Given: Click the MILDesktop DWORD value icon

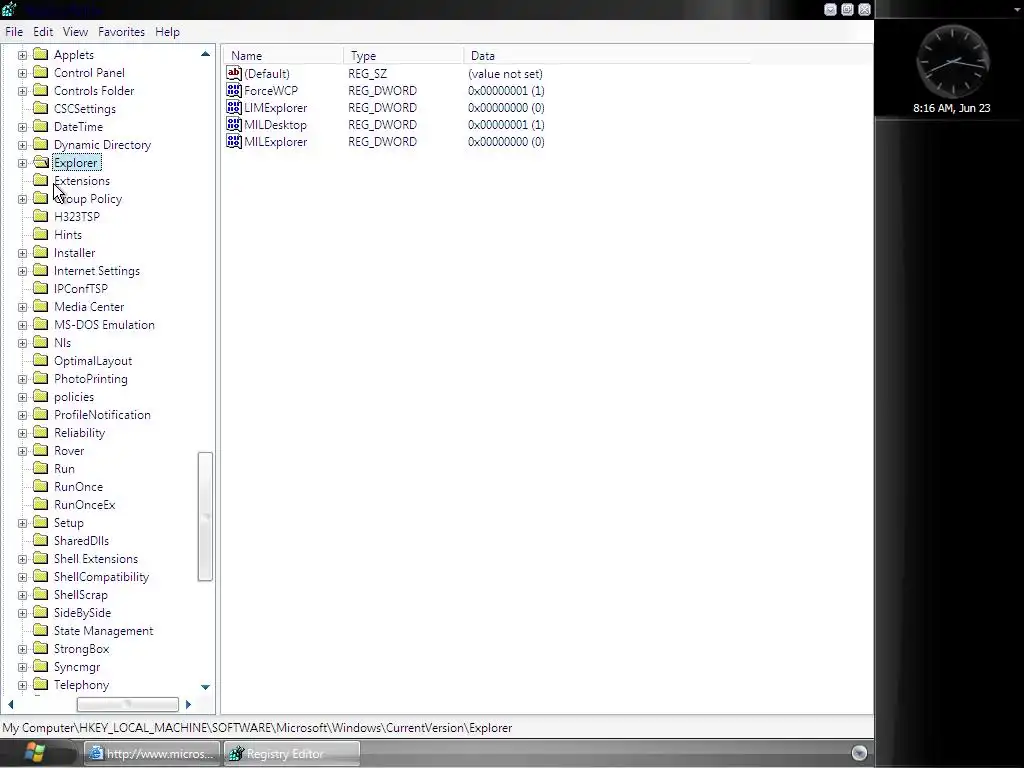Looking at the screenshot, I should [234, 124].
